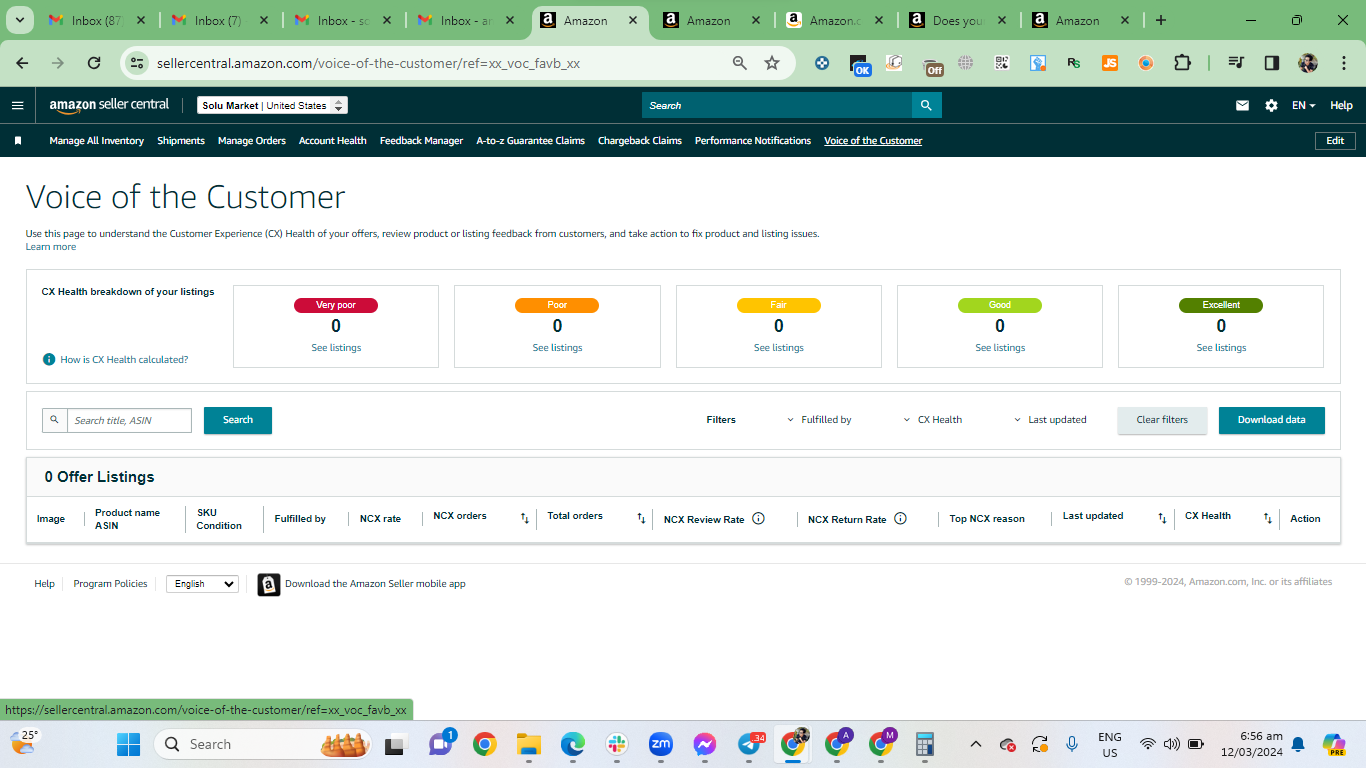This screenshot has height=768, width=1366.
Task: Open Settings with the gear icon
Action: click(x=1271, y=105)
